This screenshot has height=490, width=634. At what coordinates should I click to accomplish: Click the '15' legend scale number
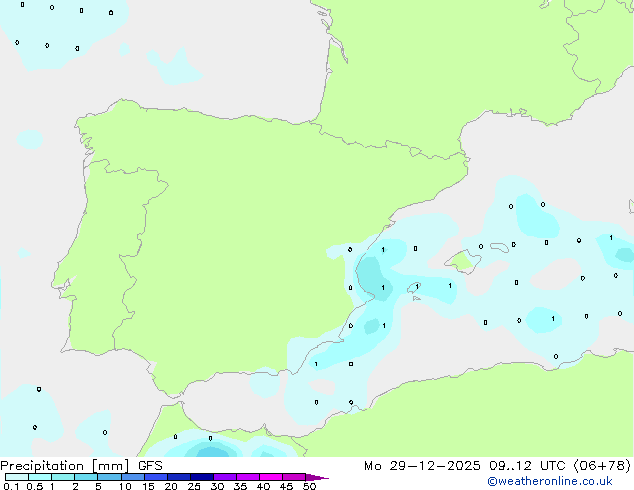coord(148,486)
